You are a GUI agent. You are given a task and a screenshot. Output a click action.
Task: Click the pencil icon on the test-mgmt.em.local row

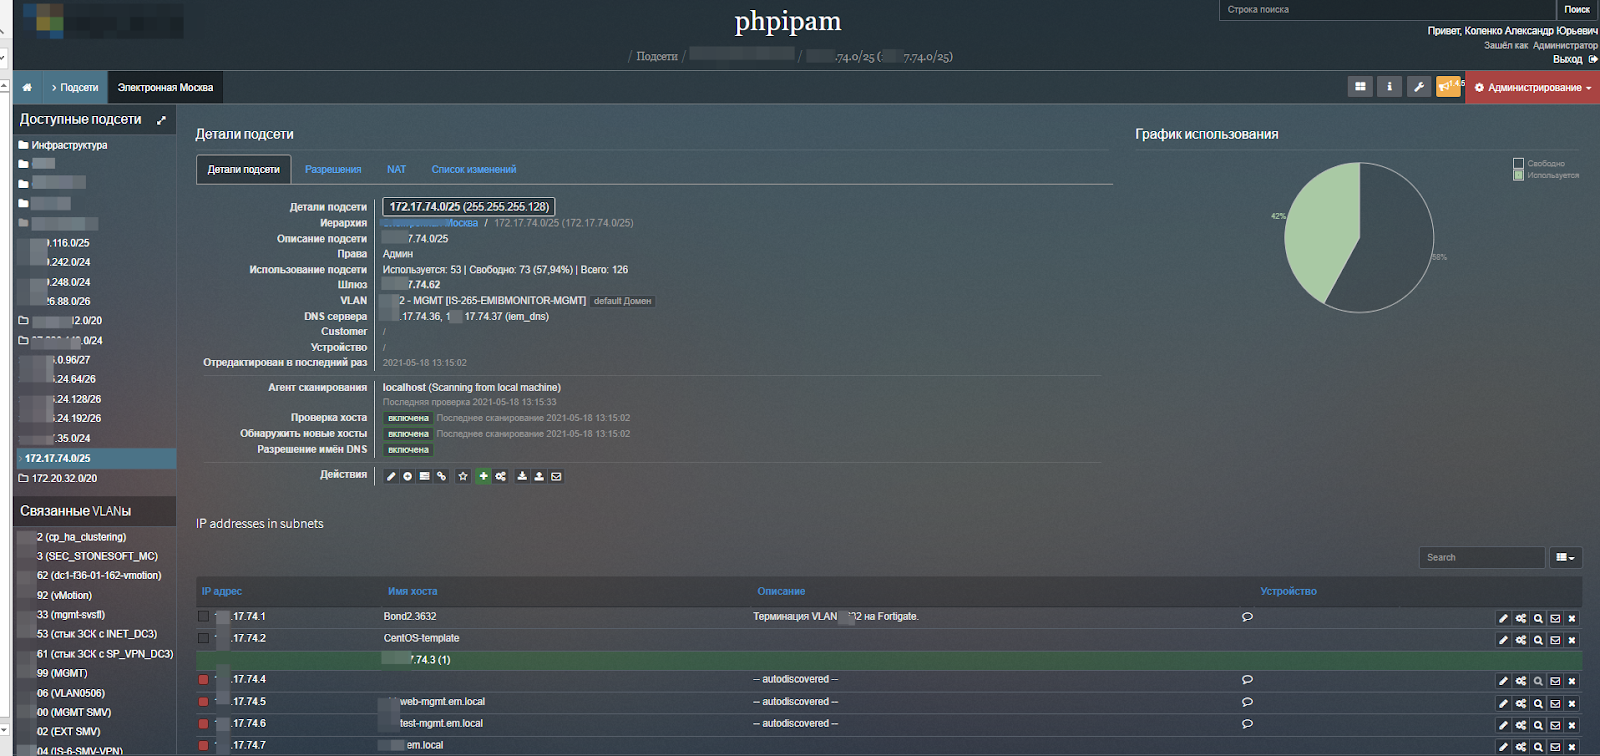(1503, 725)
